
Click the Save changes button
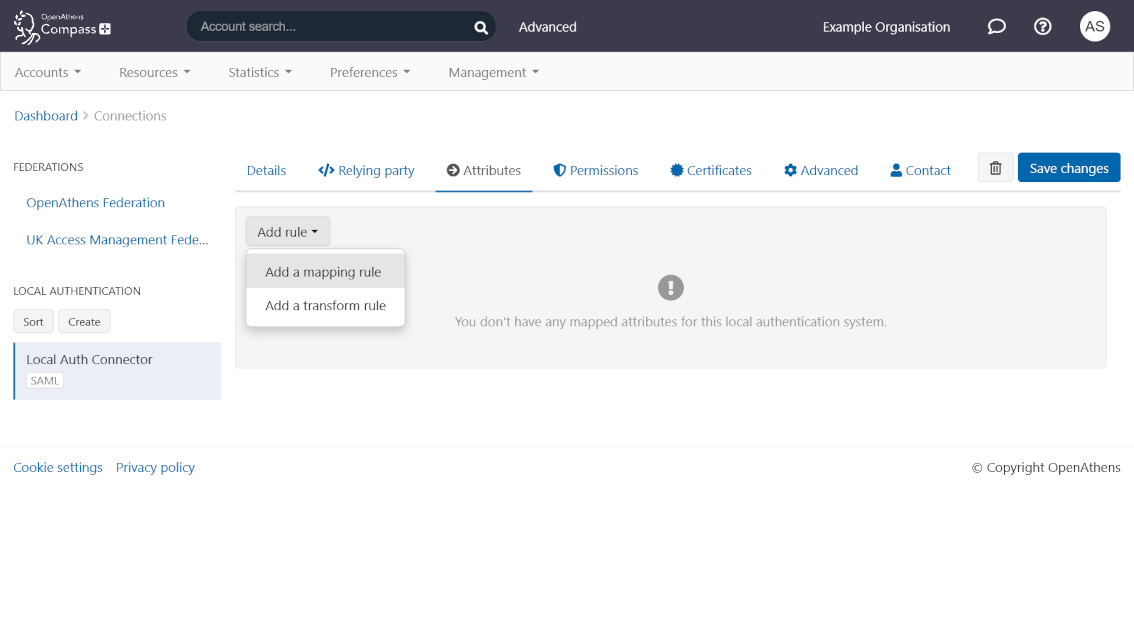[1068, 168]
